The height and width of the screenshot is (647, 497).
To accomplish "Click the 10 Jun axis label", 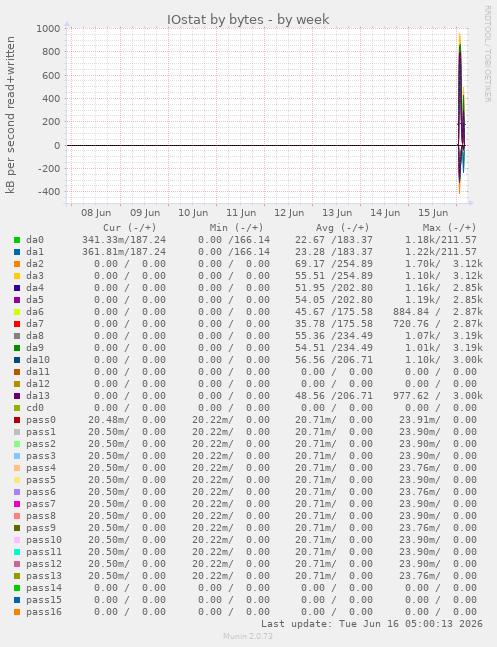I will click(193, 213).
